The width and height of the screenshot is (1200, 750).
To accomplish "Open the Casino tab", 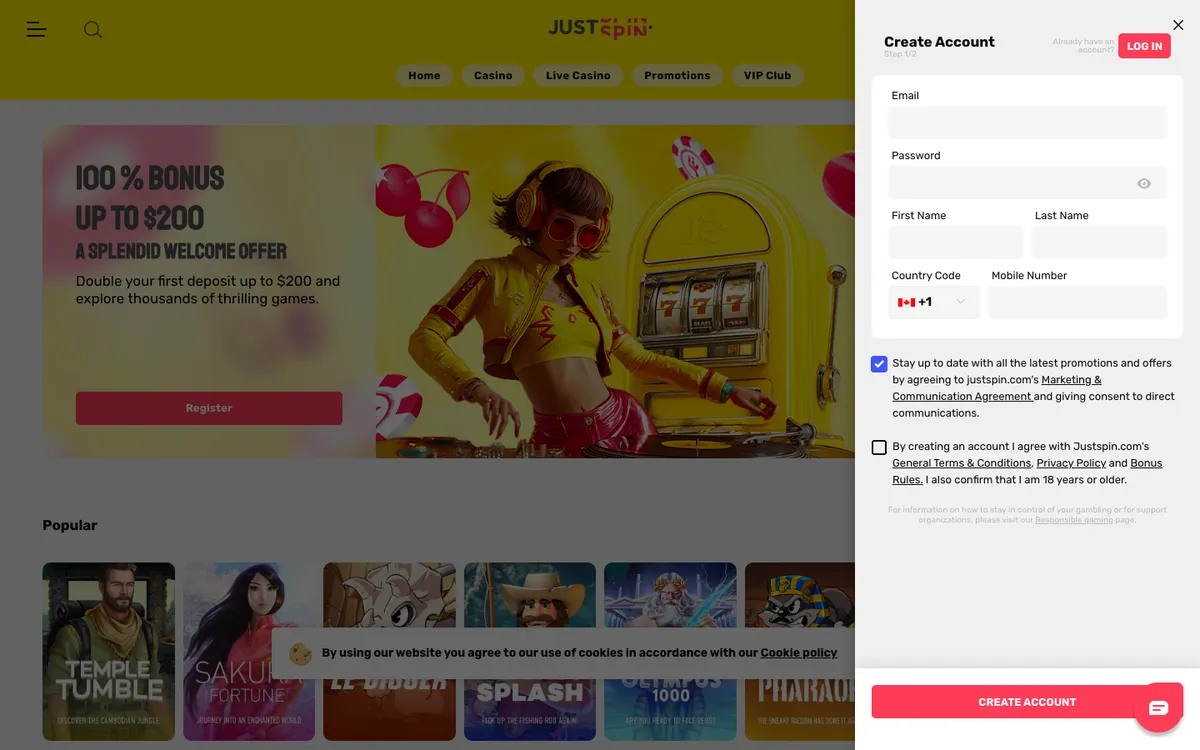I will coord(493,75).
